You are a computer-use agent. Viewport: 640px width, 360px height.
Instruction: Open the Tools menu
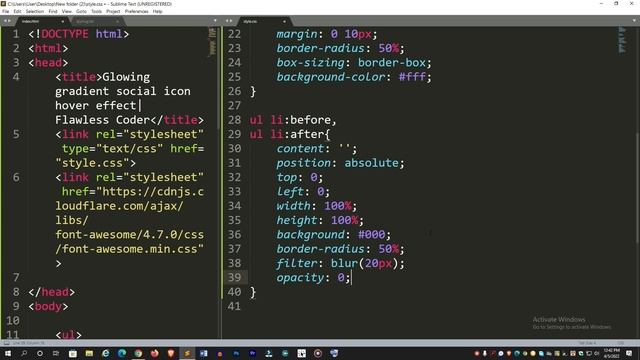[96, 11]
